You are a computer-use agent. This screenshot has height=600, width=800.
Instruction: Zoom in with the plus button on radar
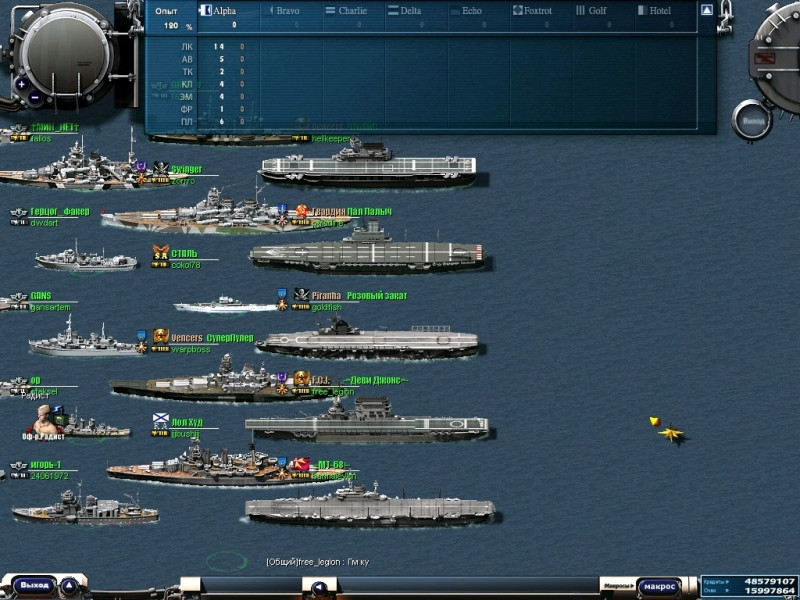pos(21,84)
